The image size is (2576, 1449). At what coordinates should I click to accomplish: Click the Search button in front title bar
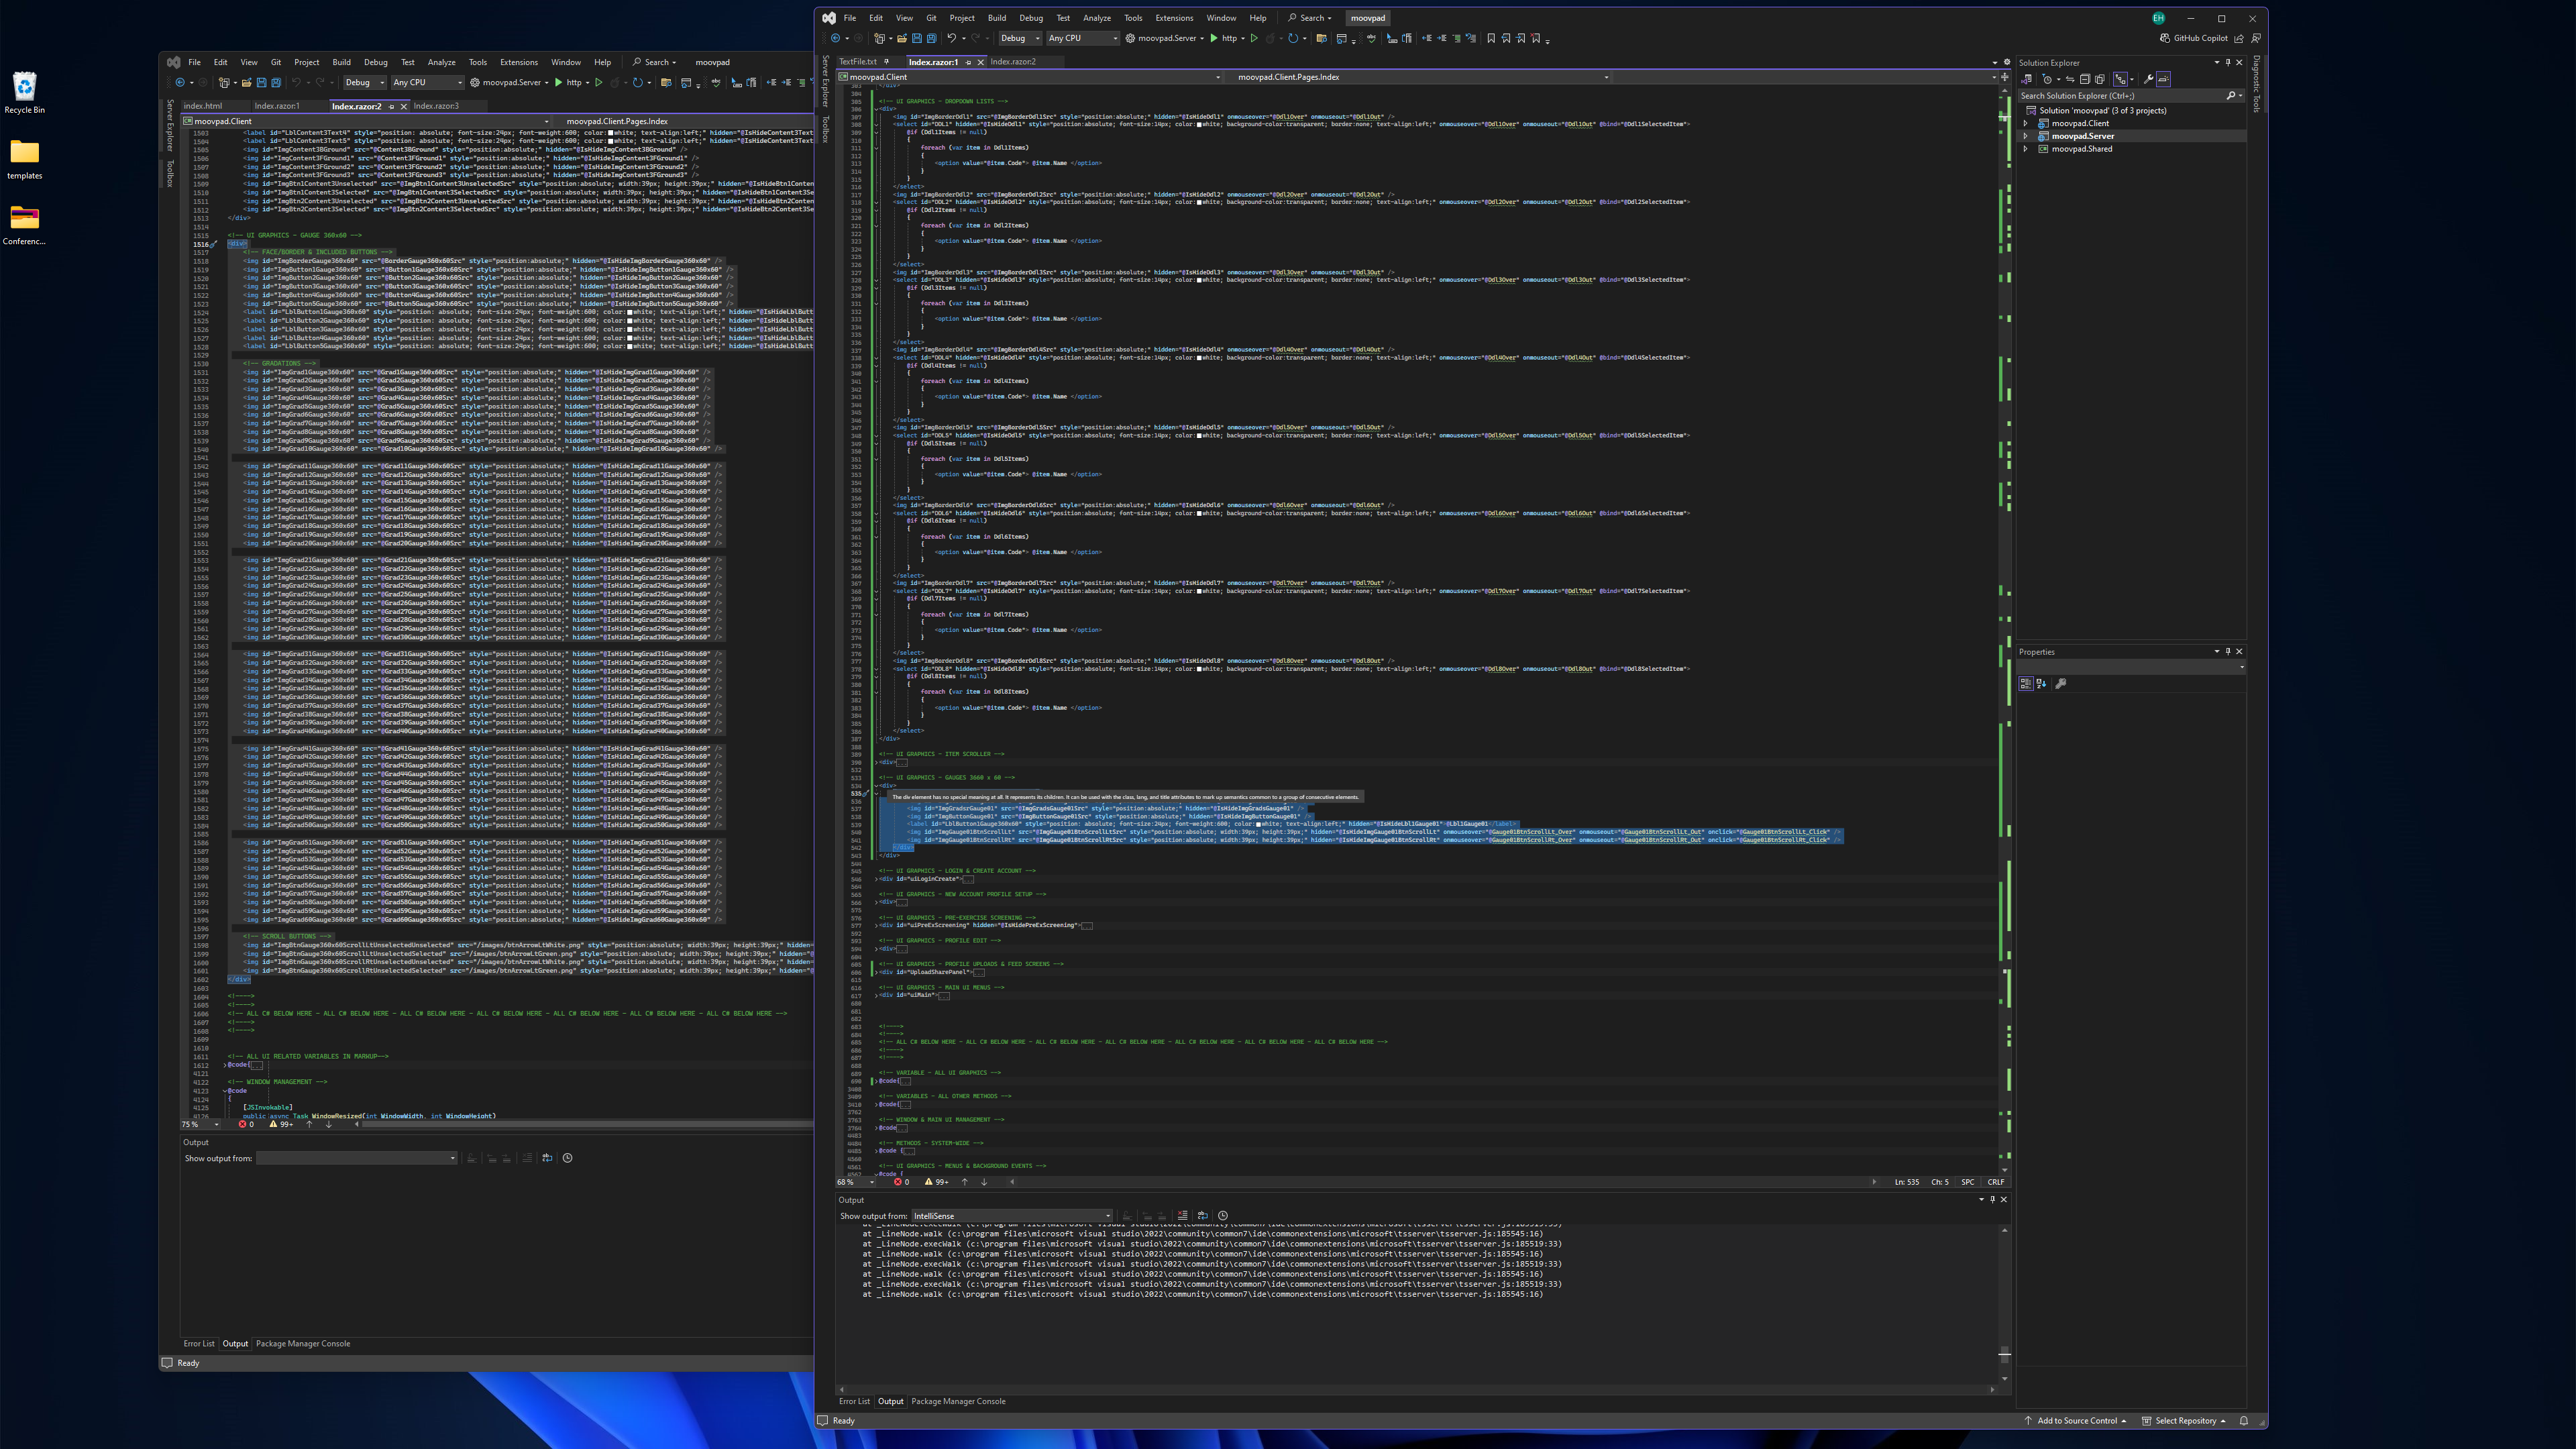click(1310, 18)
